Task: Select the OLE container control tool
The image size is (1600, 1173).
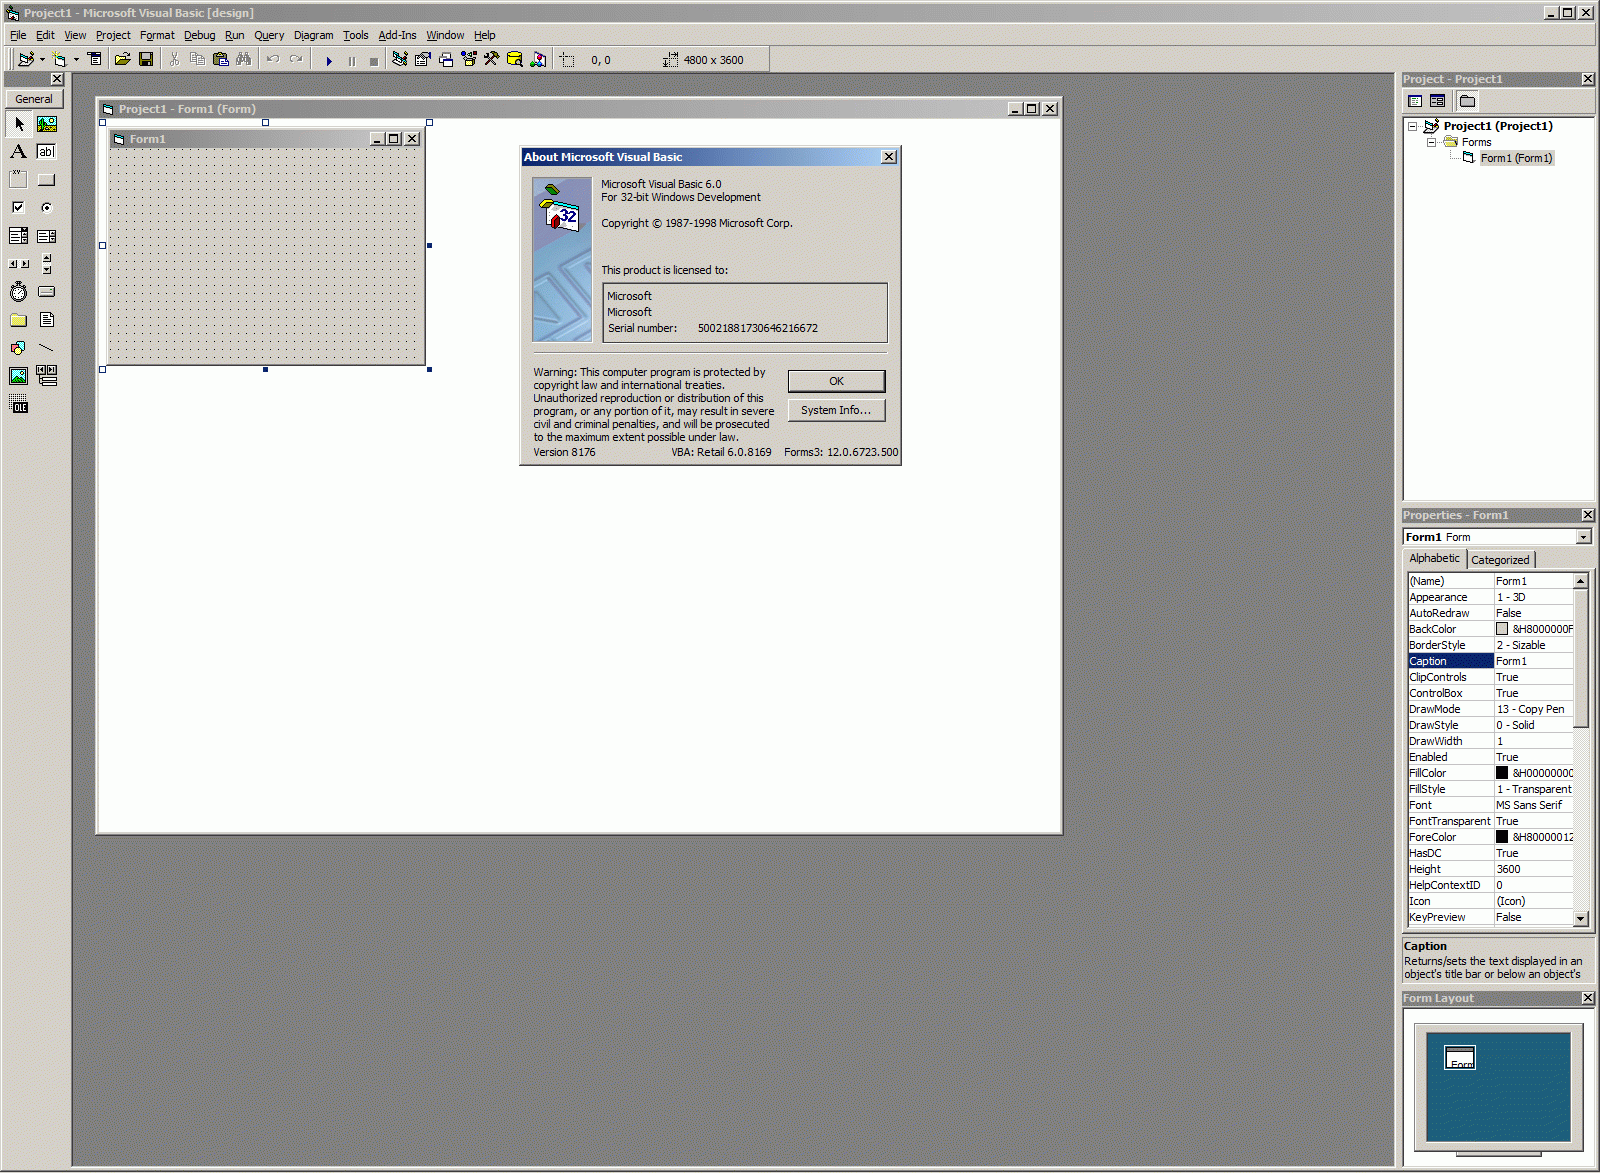Action: [x=19, y=404]
